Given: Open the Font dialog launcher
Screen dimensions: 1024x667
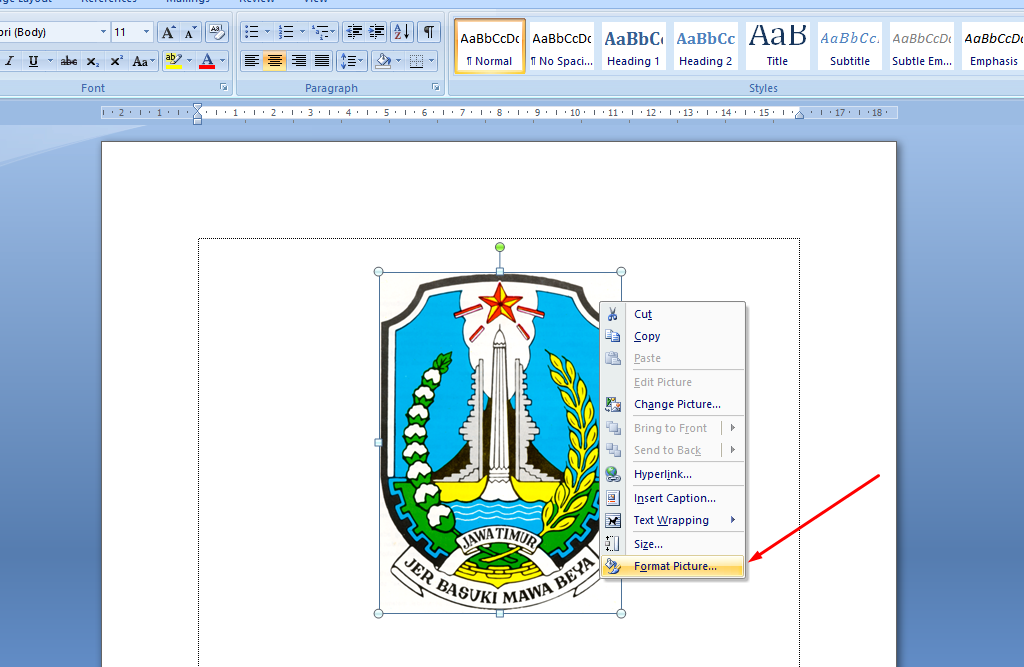Looking at the screenshot, I should click(x=223, y=87).
